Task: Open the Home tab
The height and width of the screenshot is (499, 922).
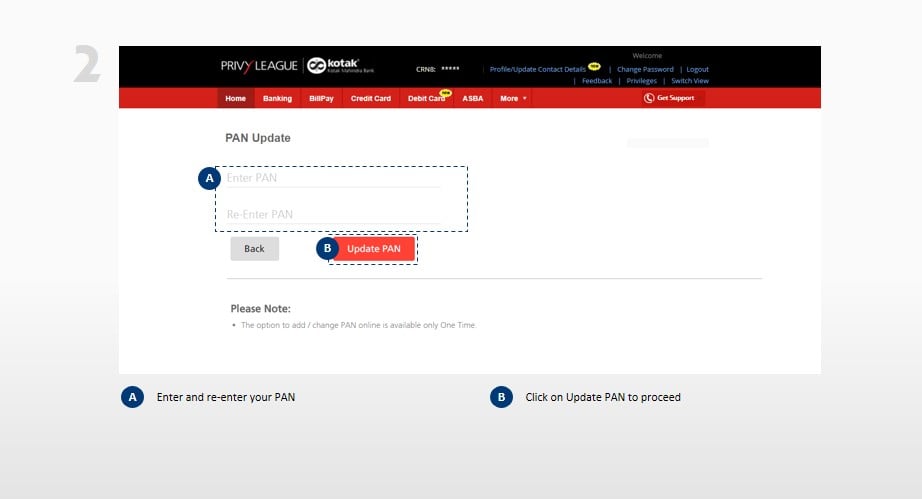Action: (235, 99)
